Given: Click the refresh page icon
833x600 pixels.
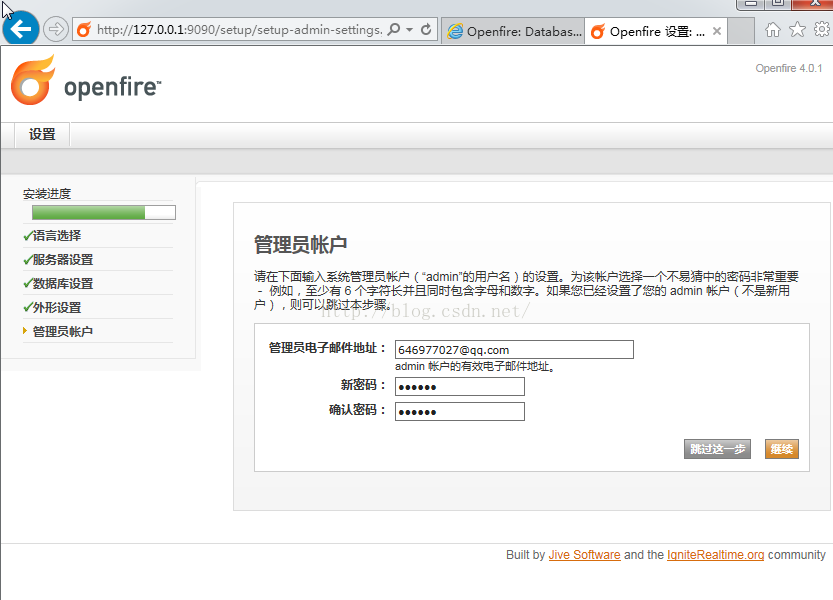Looking at the screenshot, I should coord(426,30).
